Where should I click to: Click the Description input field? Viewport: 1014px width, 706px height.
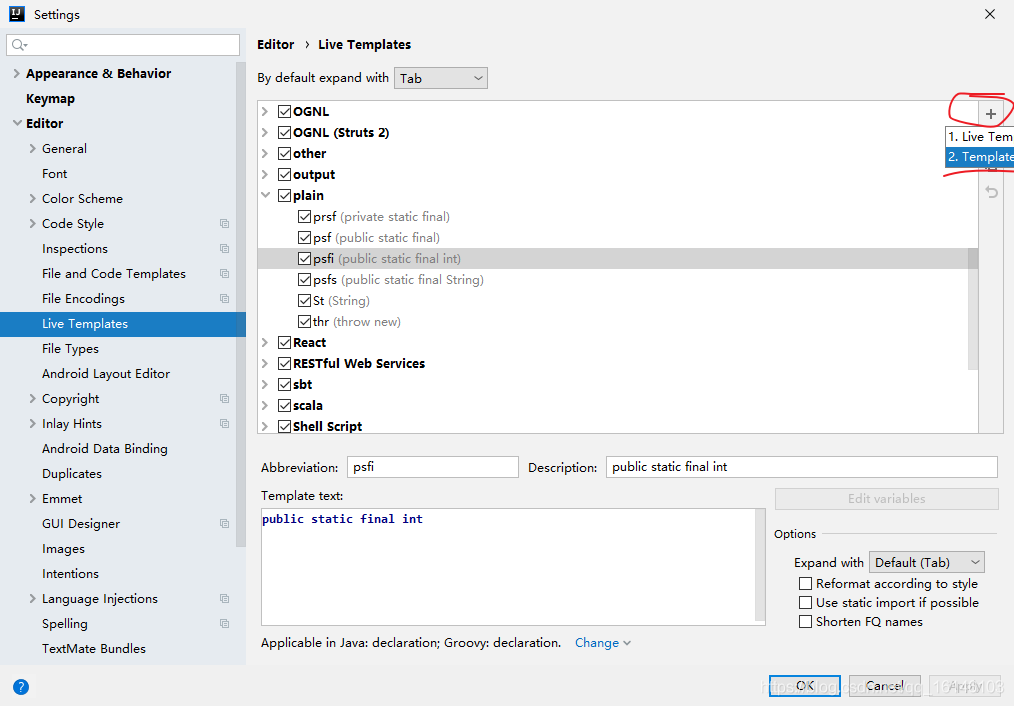coord(801,467)
